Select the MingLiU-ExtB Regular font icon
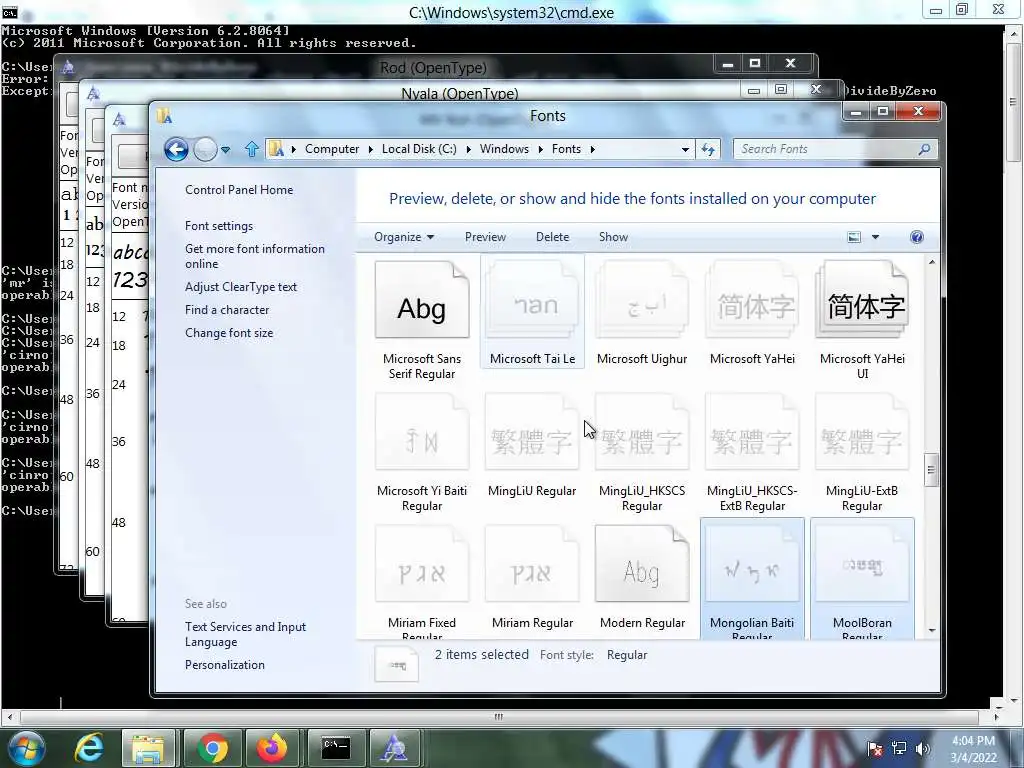Viewport: 1024px width, 768px height. pos(862,432)
